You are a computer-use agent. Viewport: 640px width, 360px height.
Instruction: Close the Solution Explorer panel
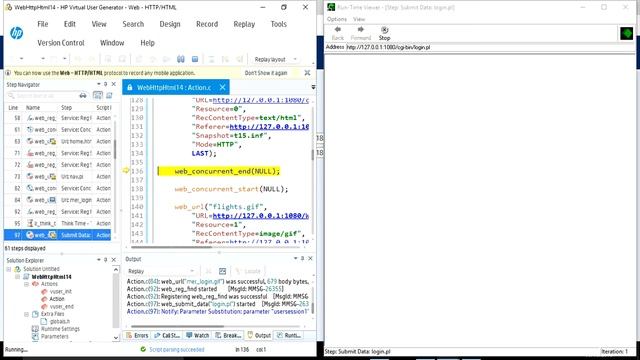[x=113, y=260]
